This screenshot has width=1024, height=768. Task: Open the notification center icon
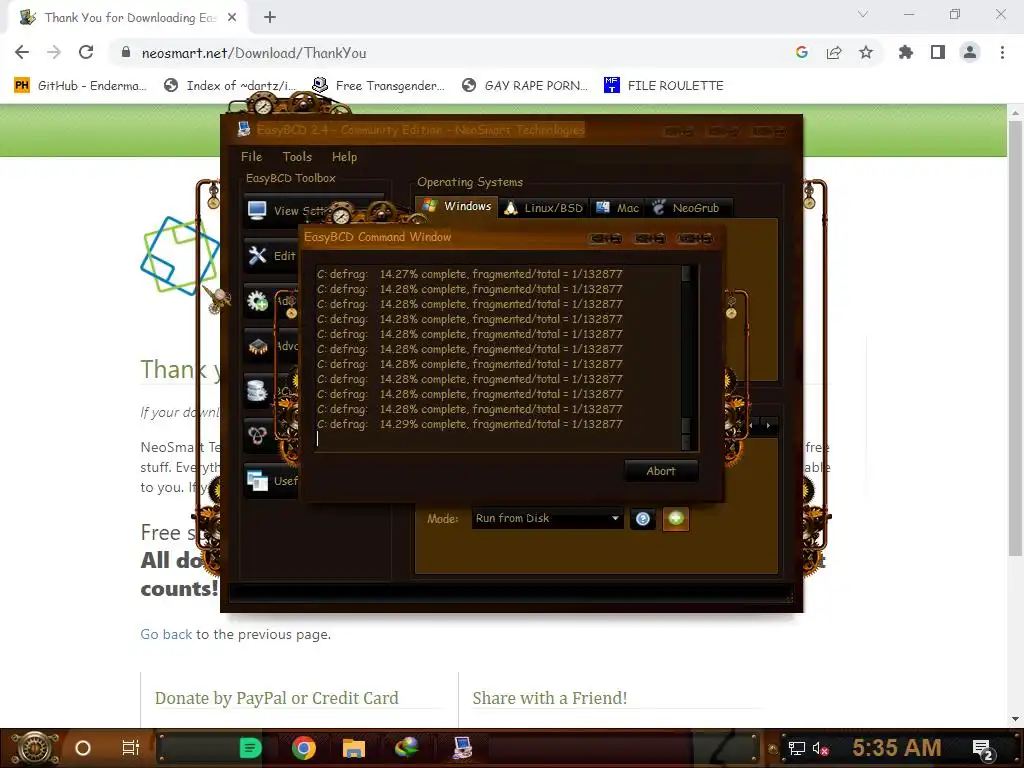click(983, 748)
